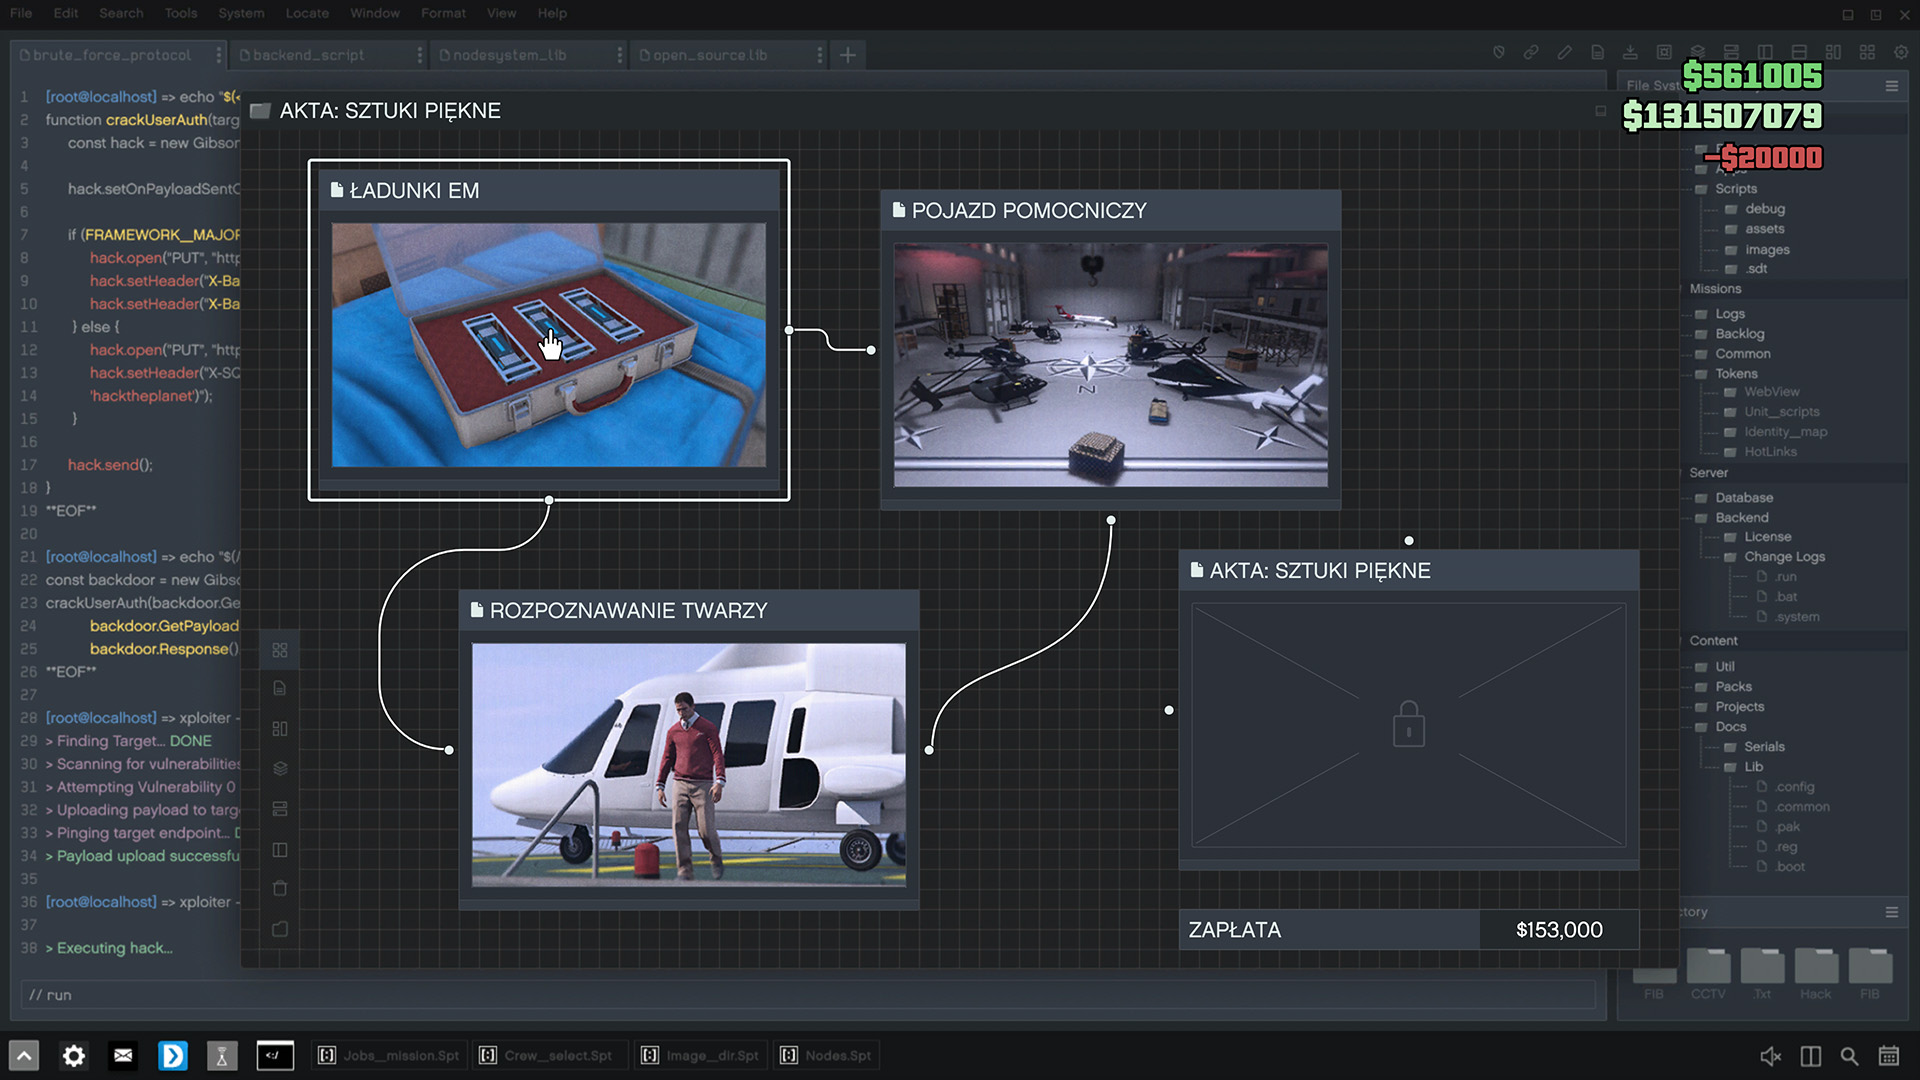Open options dots on backend_script tab
This screenshot has width=1920, height=1080.
pyautogui.click(x=419, y=55)
